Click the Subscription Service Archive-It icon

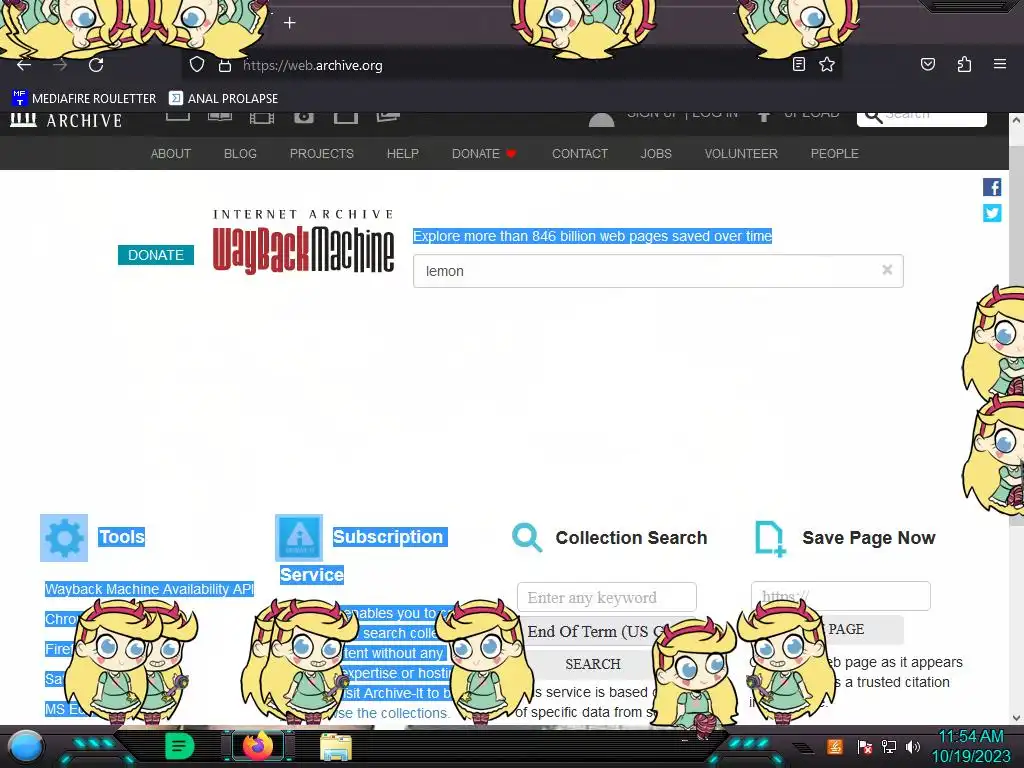coord(299,538)
